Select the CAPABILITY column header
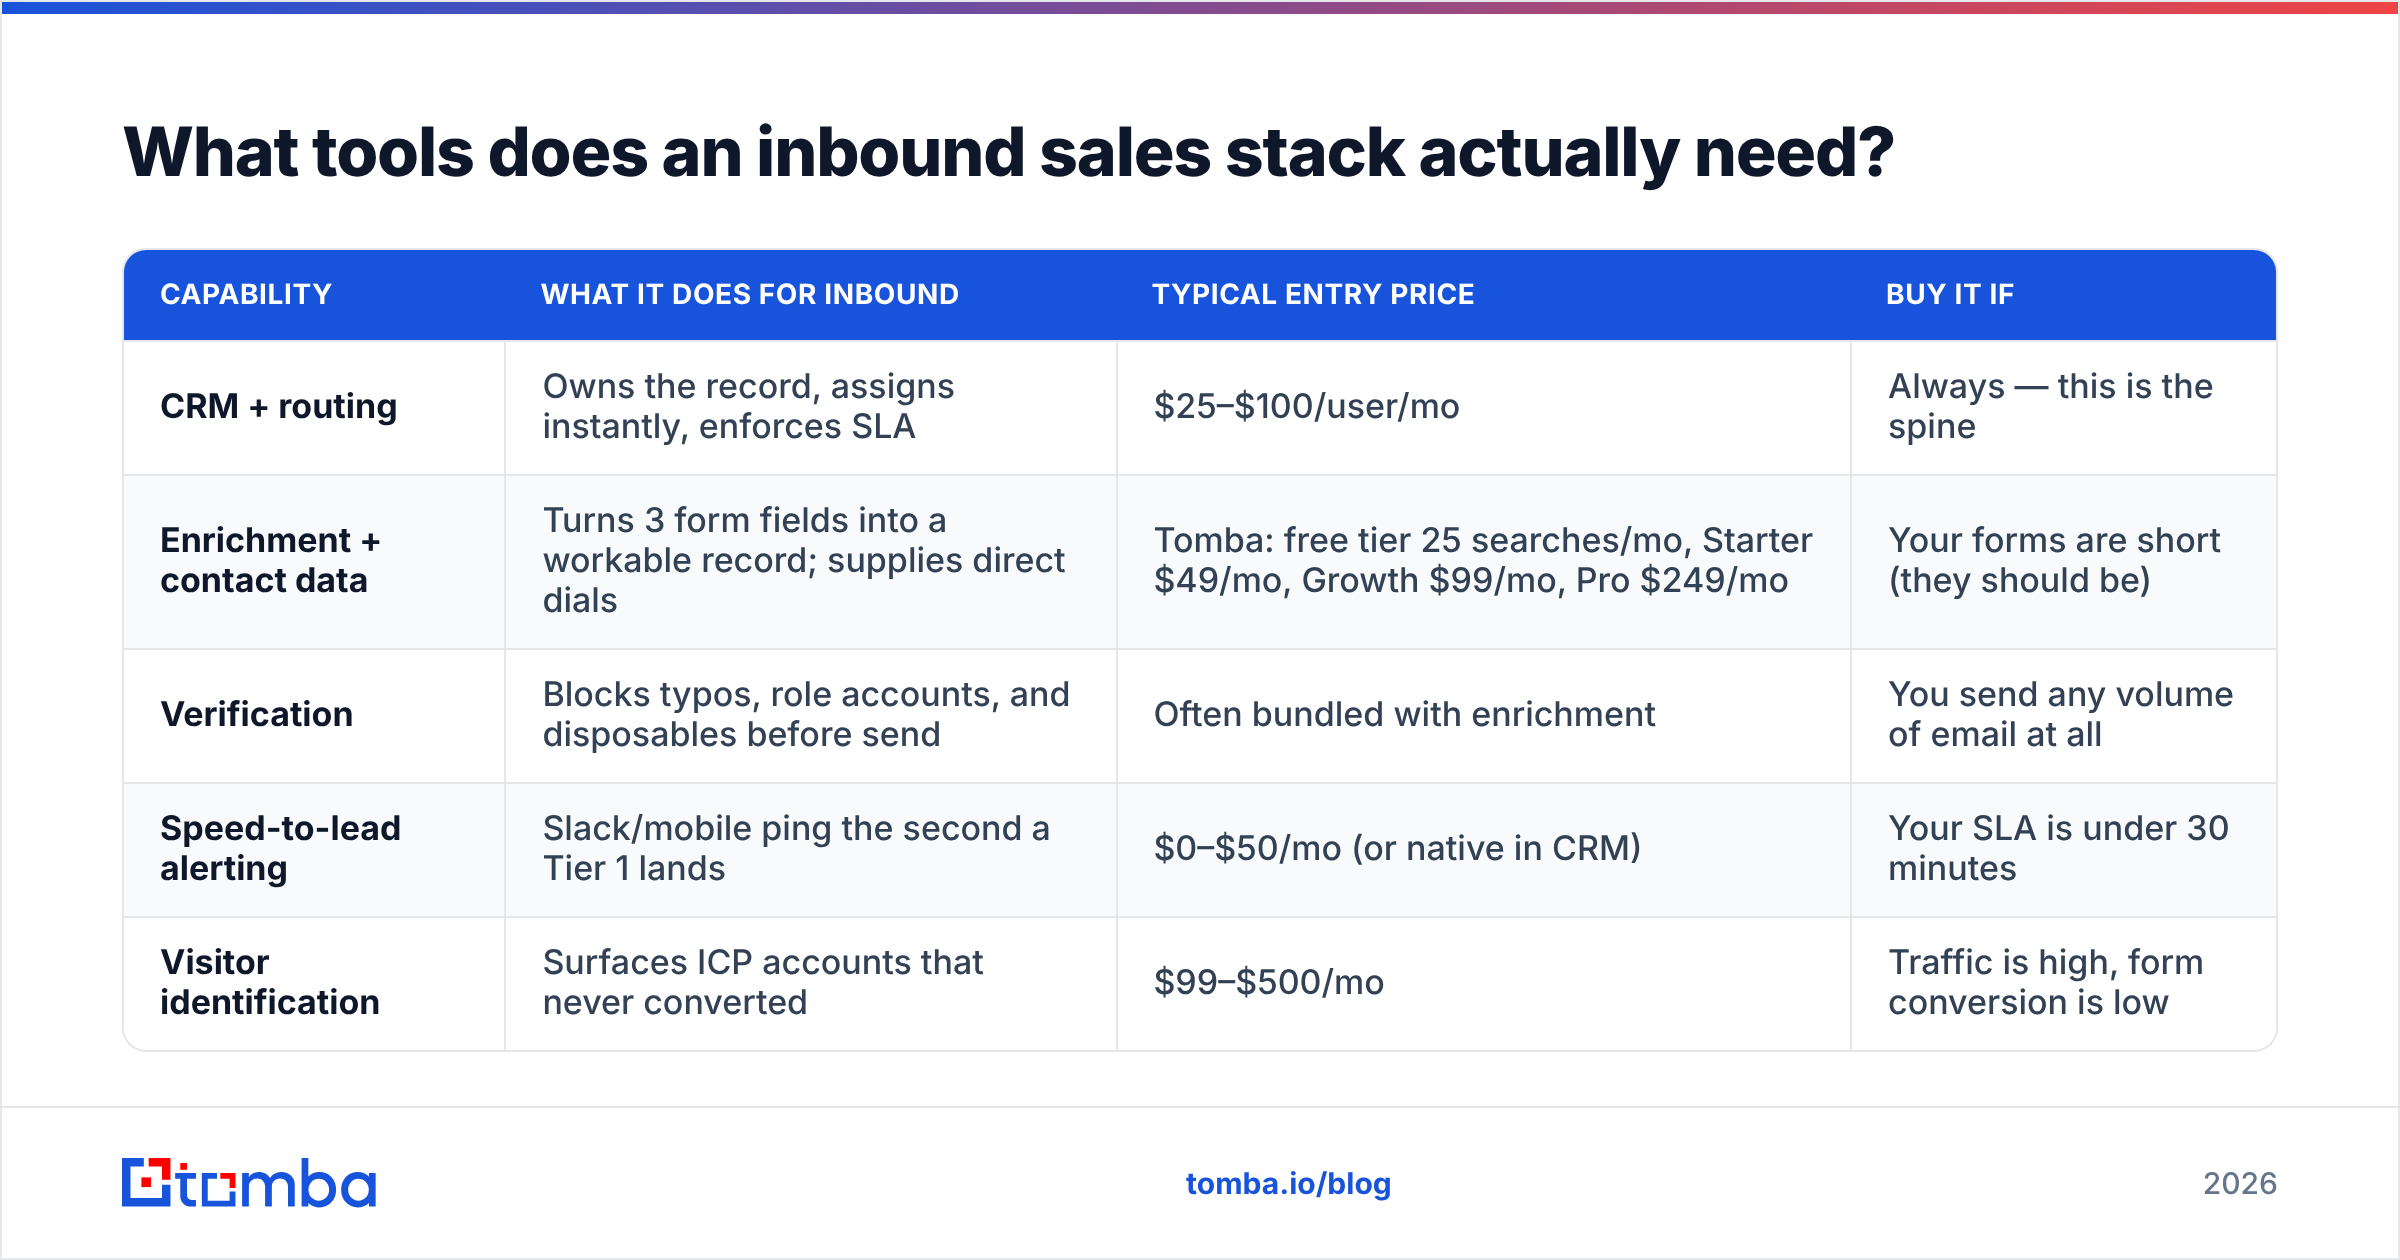2400x1260 pixels. [x=246, y=294]
